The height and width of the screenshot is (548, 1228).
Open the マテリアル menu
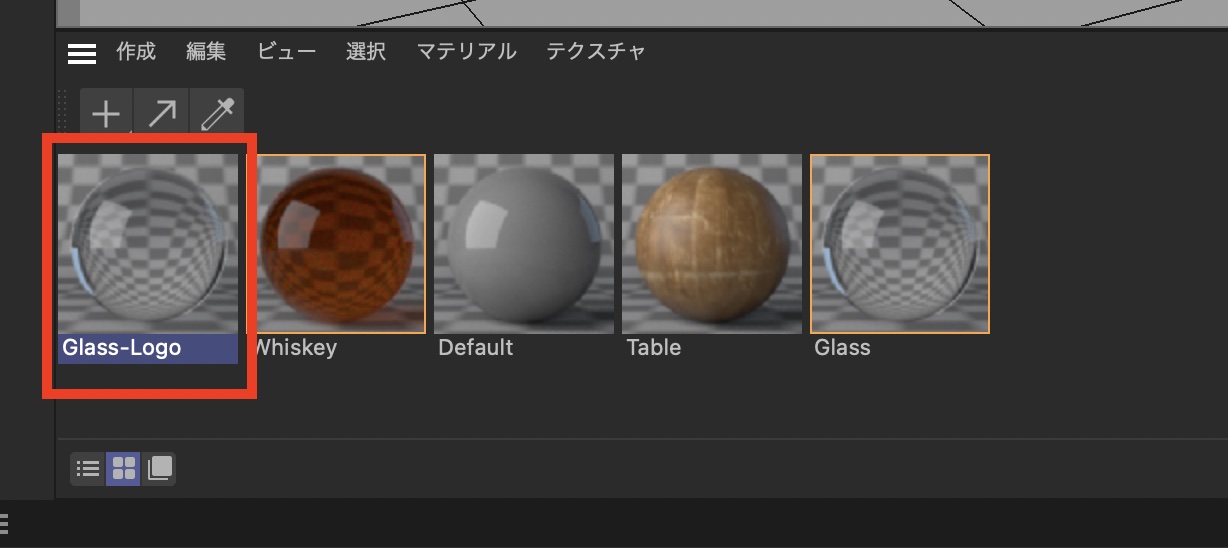click(466, 52)
